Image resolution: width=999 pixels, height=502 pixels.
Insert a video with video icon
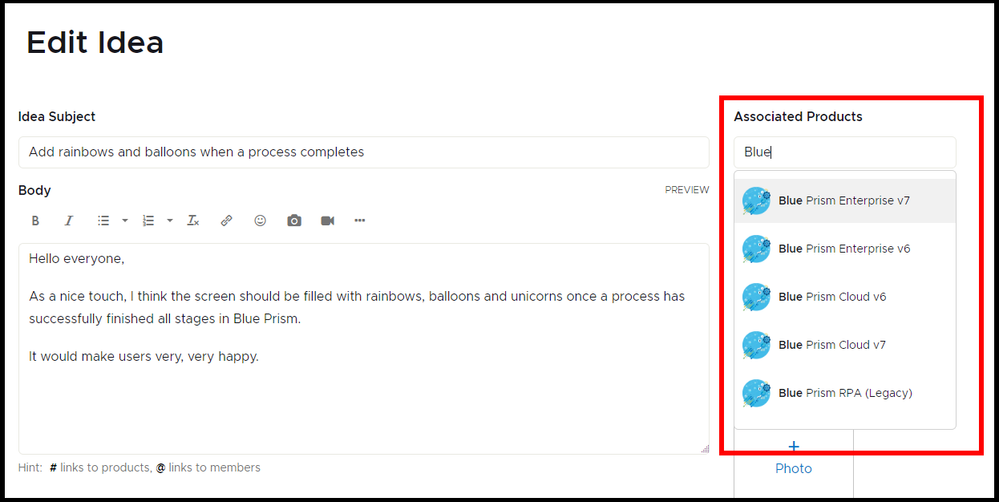(327, 221)
